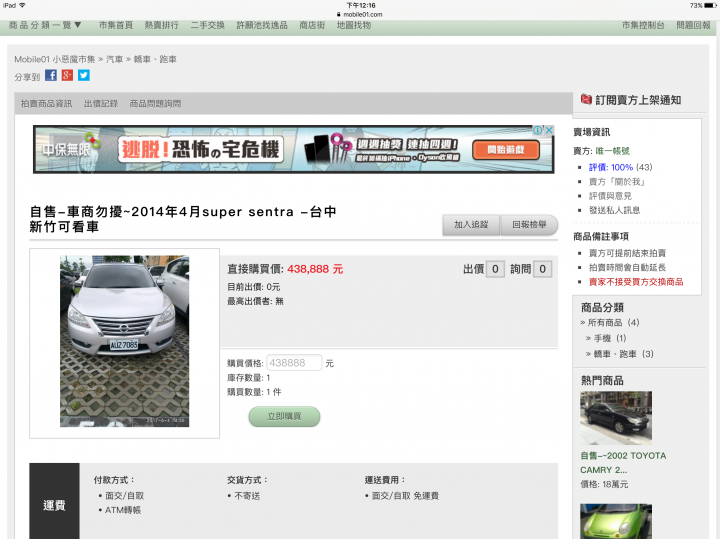Viewport: 720px width, 539px height.
Task: Tap the mobile01.com address bar
Action: 360,14
